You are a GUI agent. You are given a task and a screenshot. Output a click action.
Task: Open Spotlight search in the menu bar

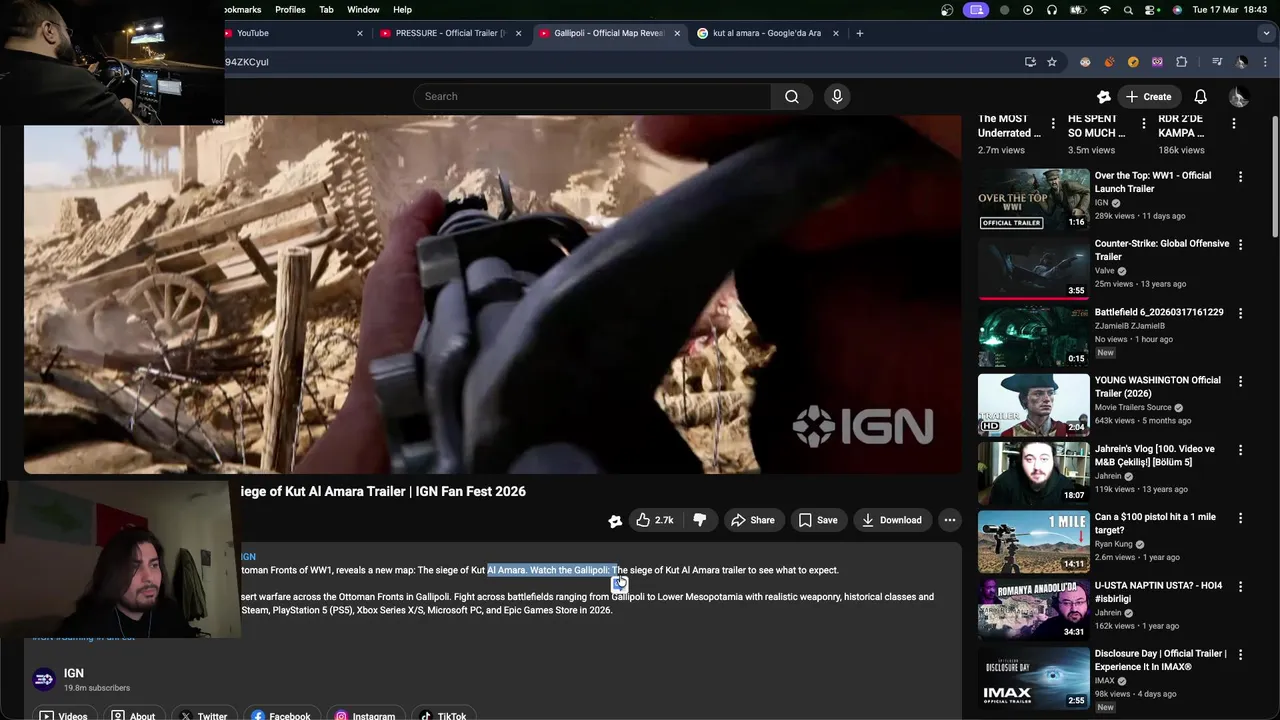coord(1128,10)
